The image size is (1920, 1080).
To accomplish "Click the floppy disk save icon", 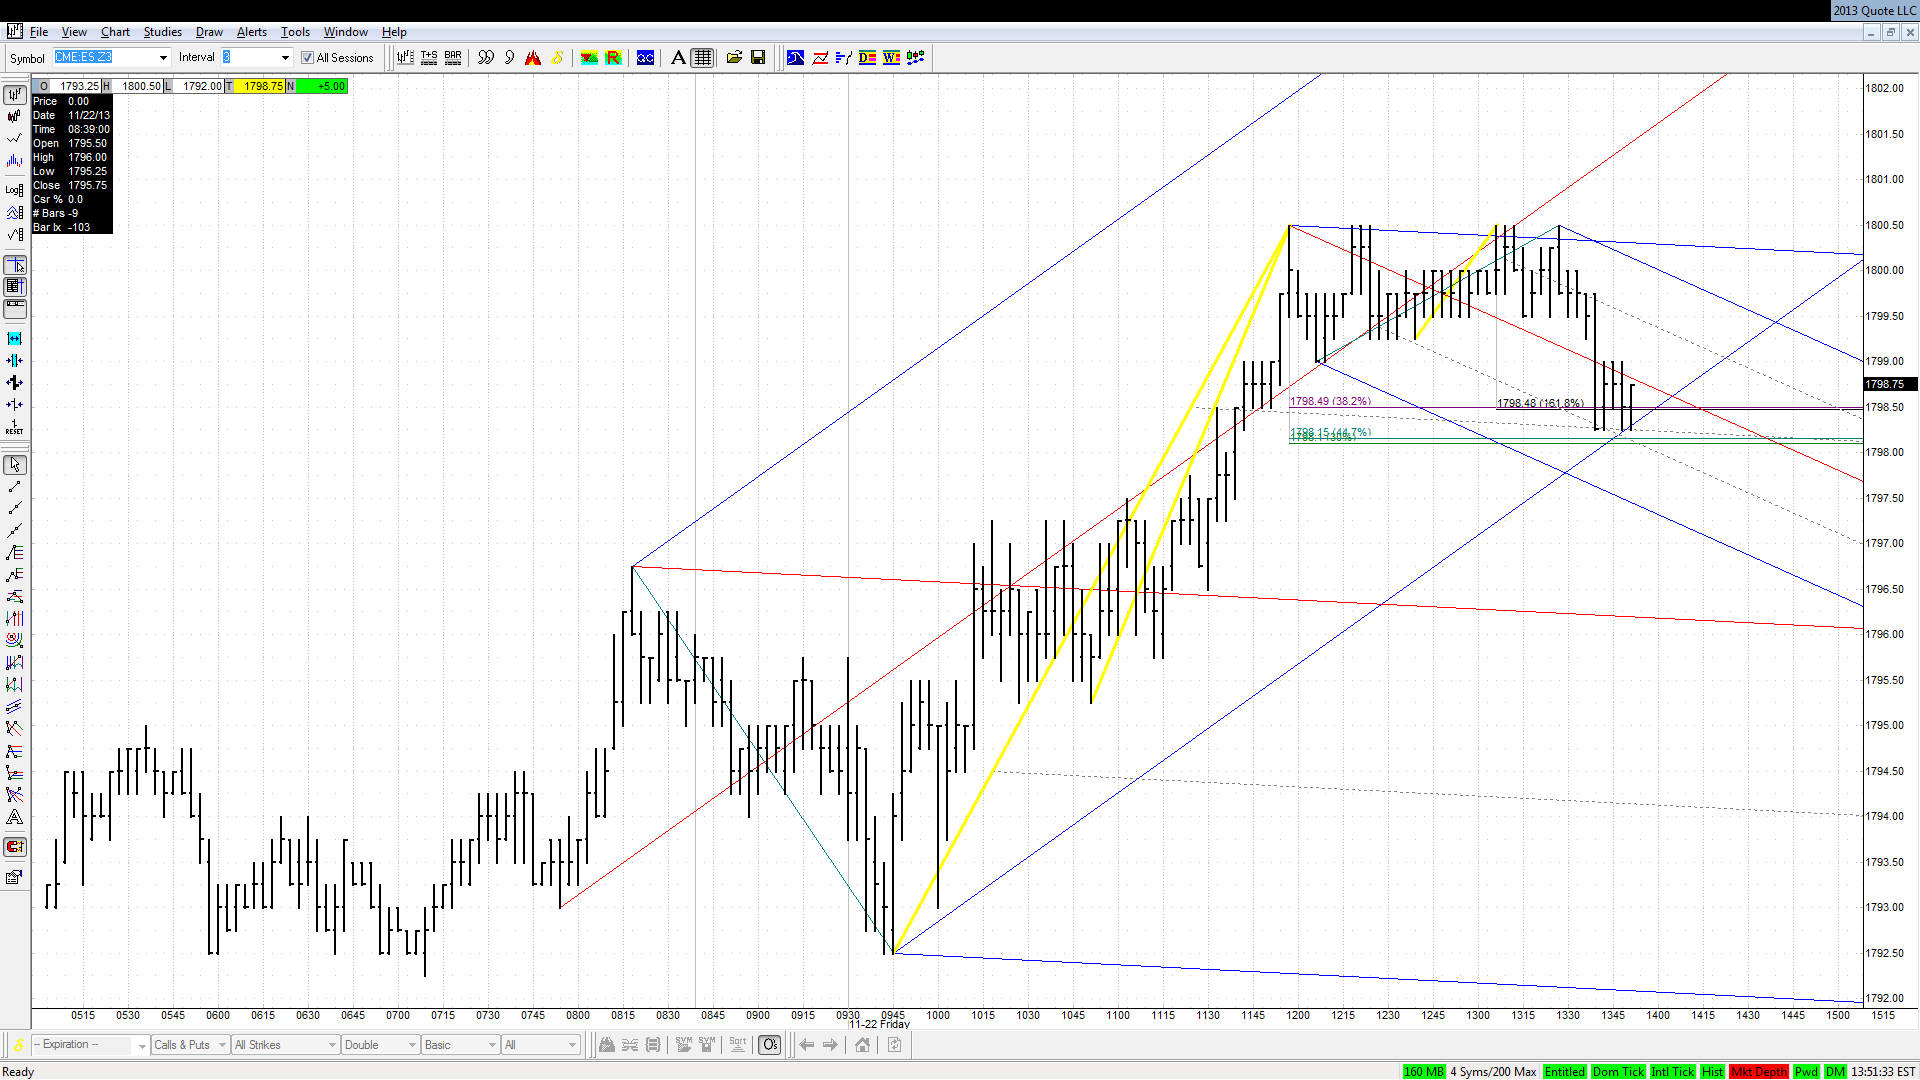I will click(x=758, y=58).
